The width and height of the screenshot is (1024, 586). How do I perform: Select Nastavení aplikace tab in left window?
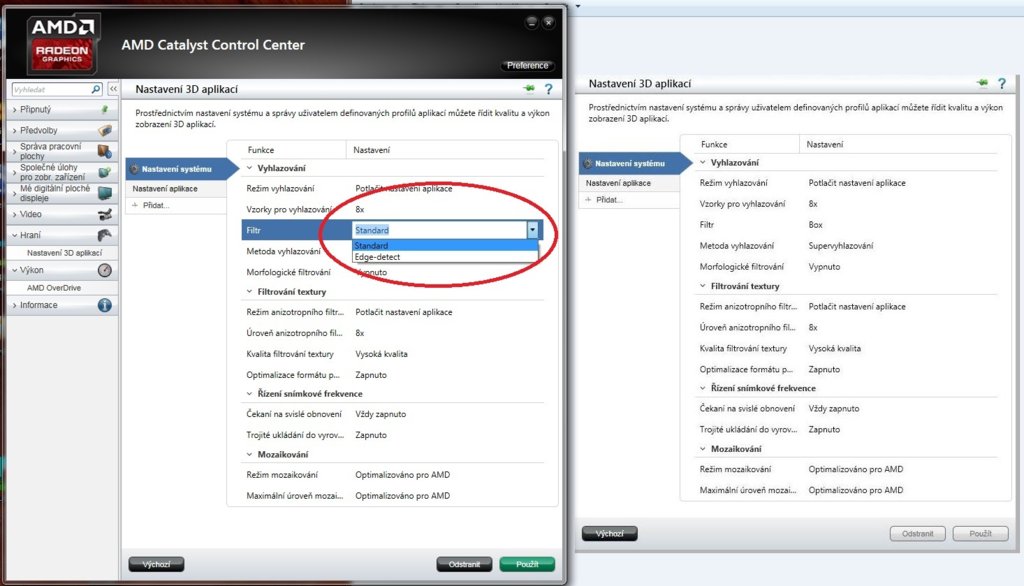tap(176, 189)
